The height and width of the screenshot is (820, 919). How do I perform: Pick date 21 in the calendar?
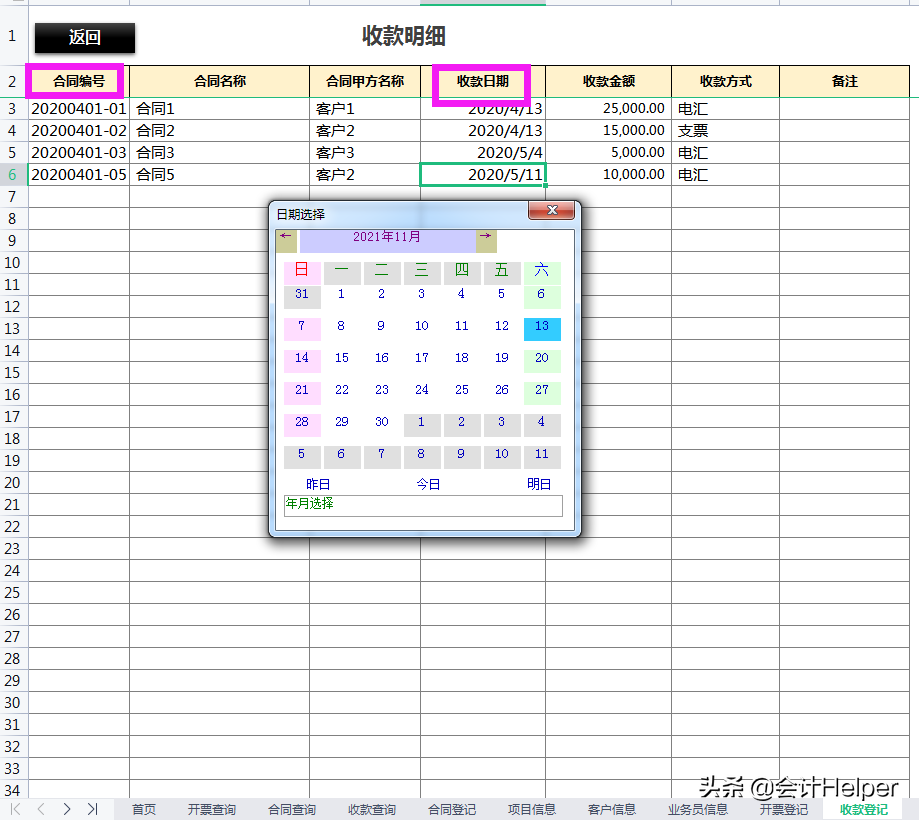[x=302, y=393]
